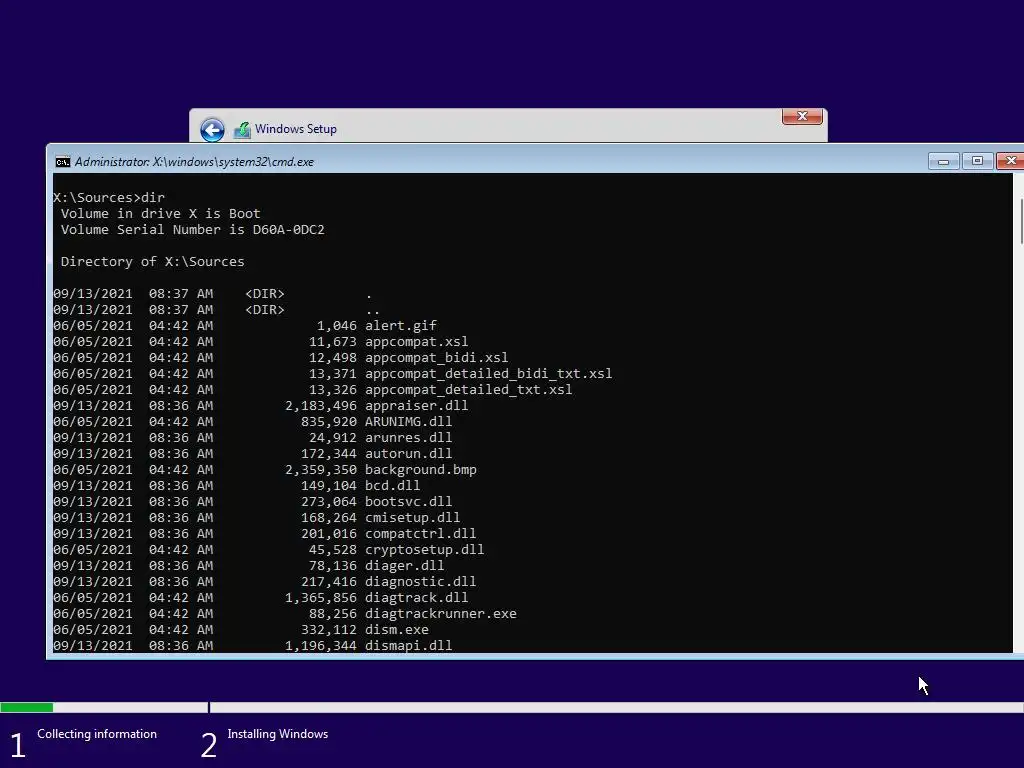Viewport: 1024px width, 768px height.
Task: Click the arunres.dll file name
Action: [409, 438]
